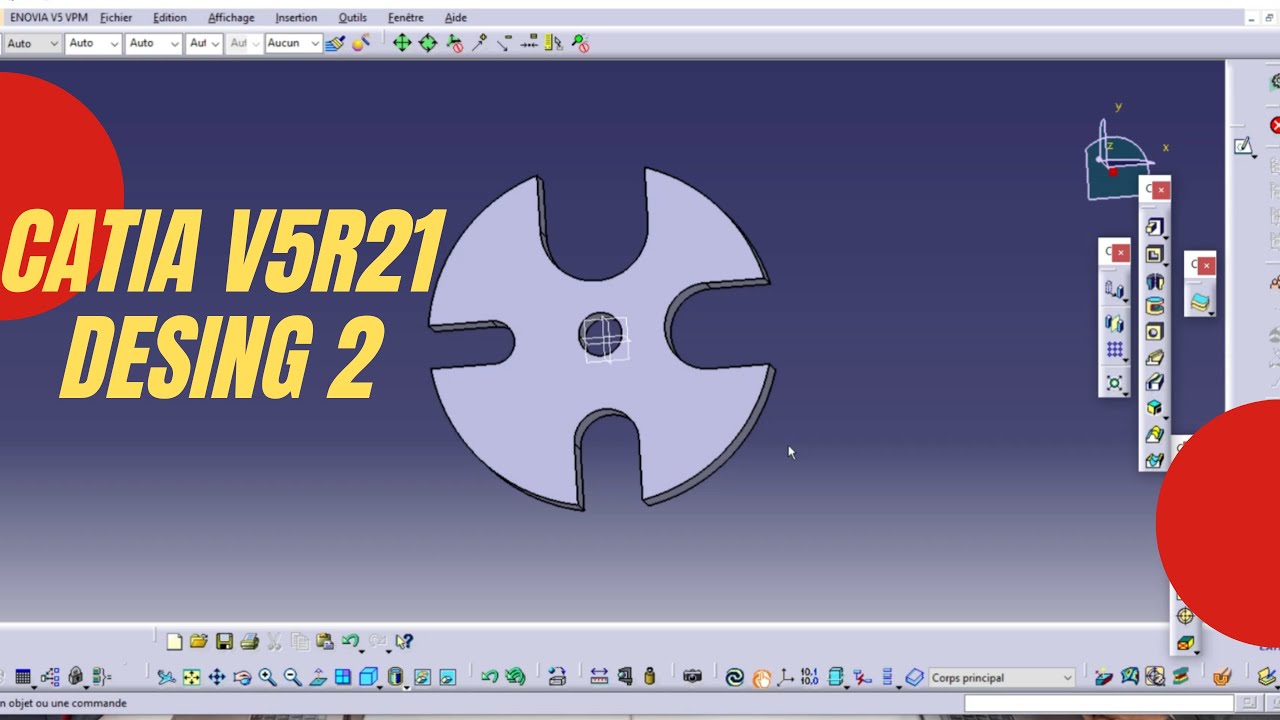
Task: Click the What's This help icon
Action: click(x=404, y=641)
